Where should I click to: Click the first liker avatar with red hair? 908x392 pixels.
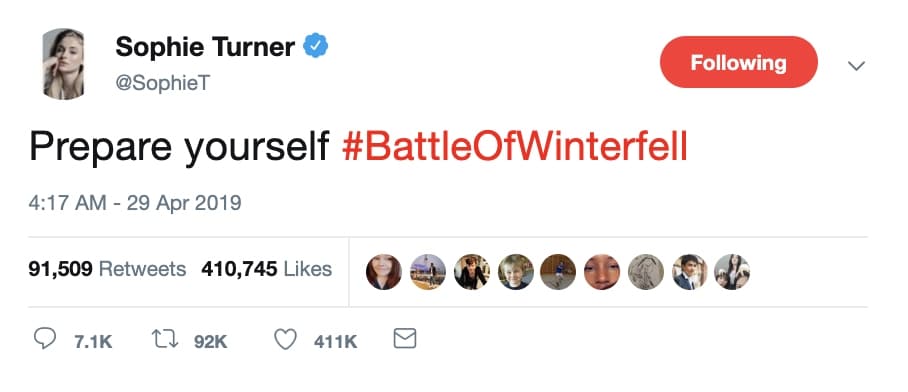coord(383,272)
